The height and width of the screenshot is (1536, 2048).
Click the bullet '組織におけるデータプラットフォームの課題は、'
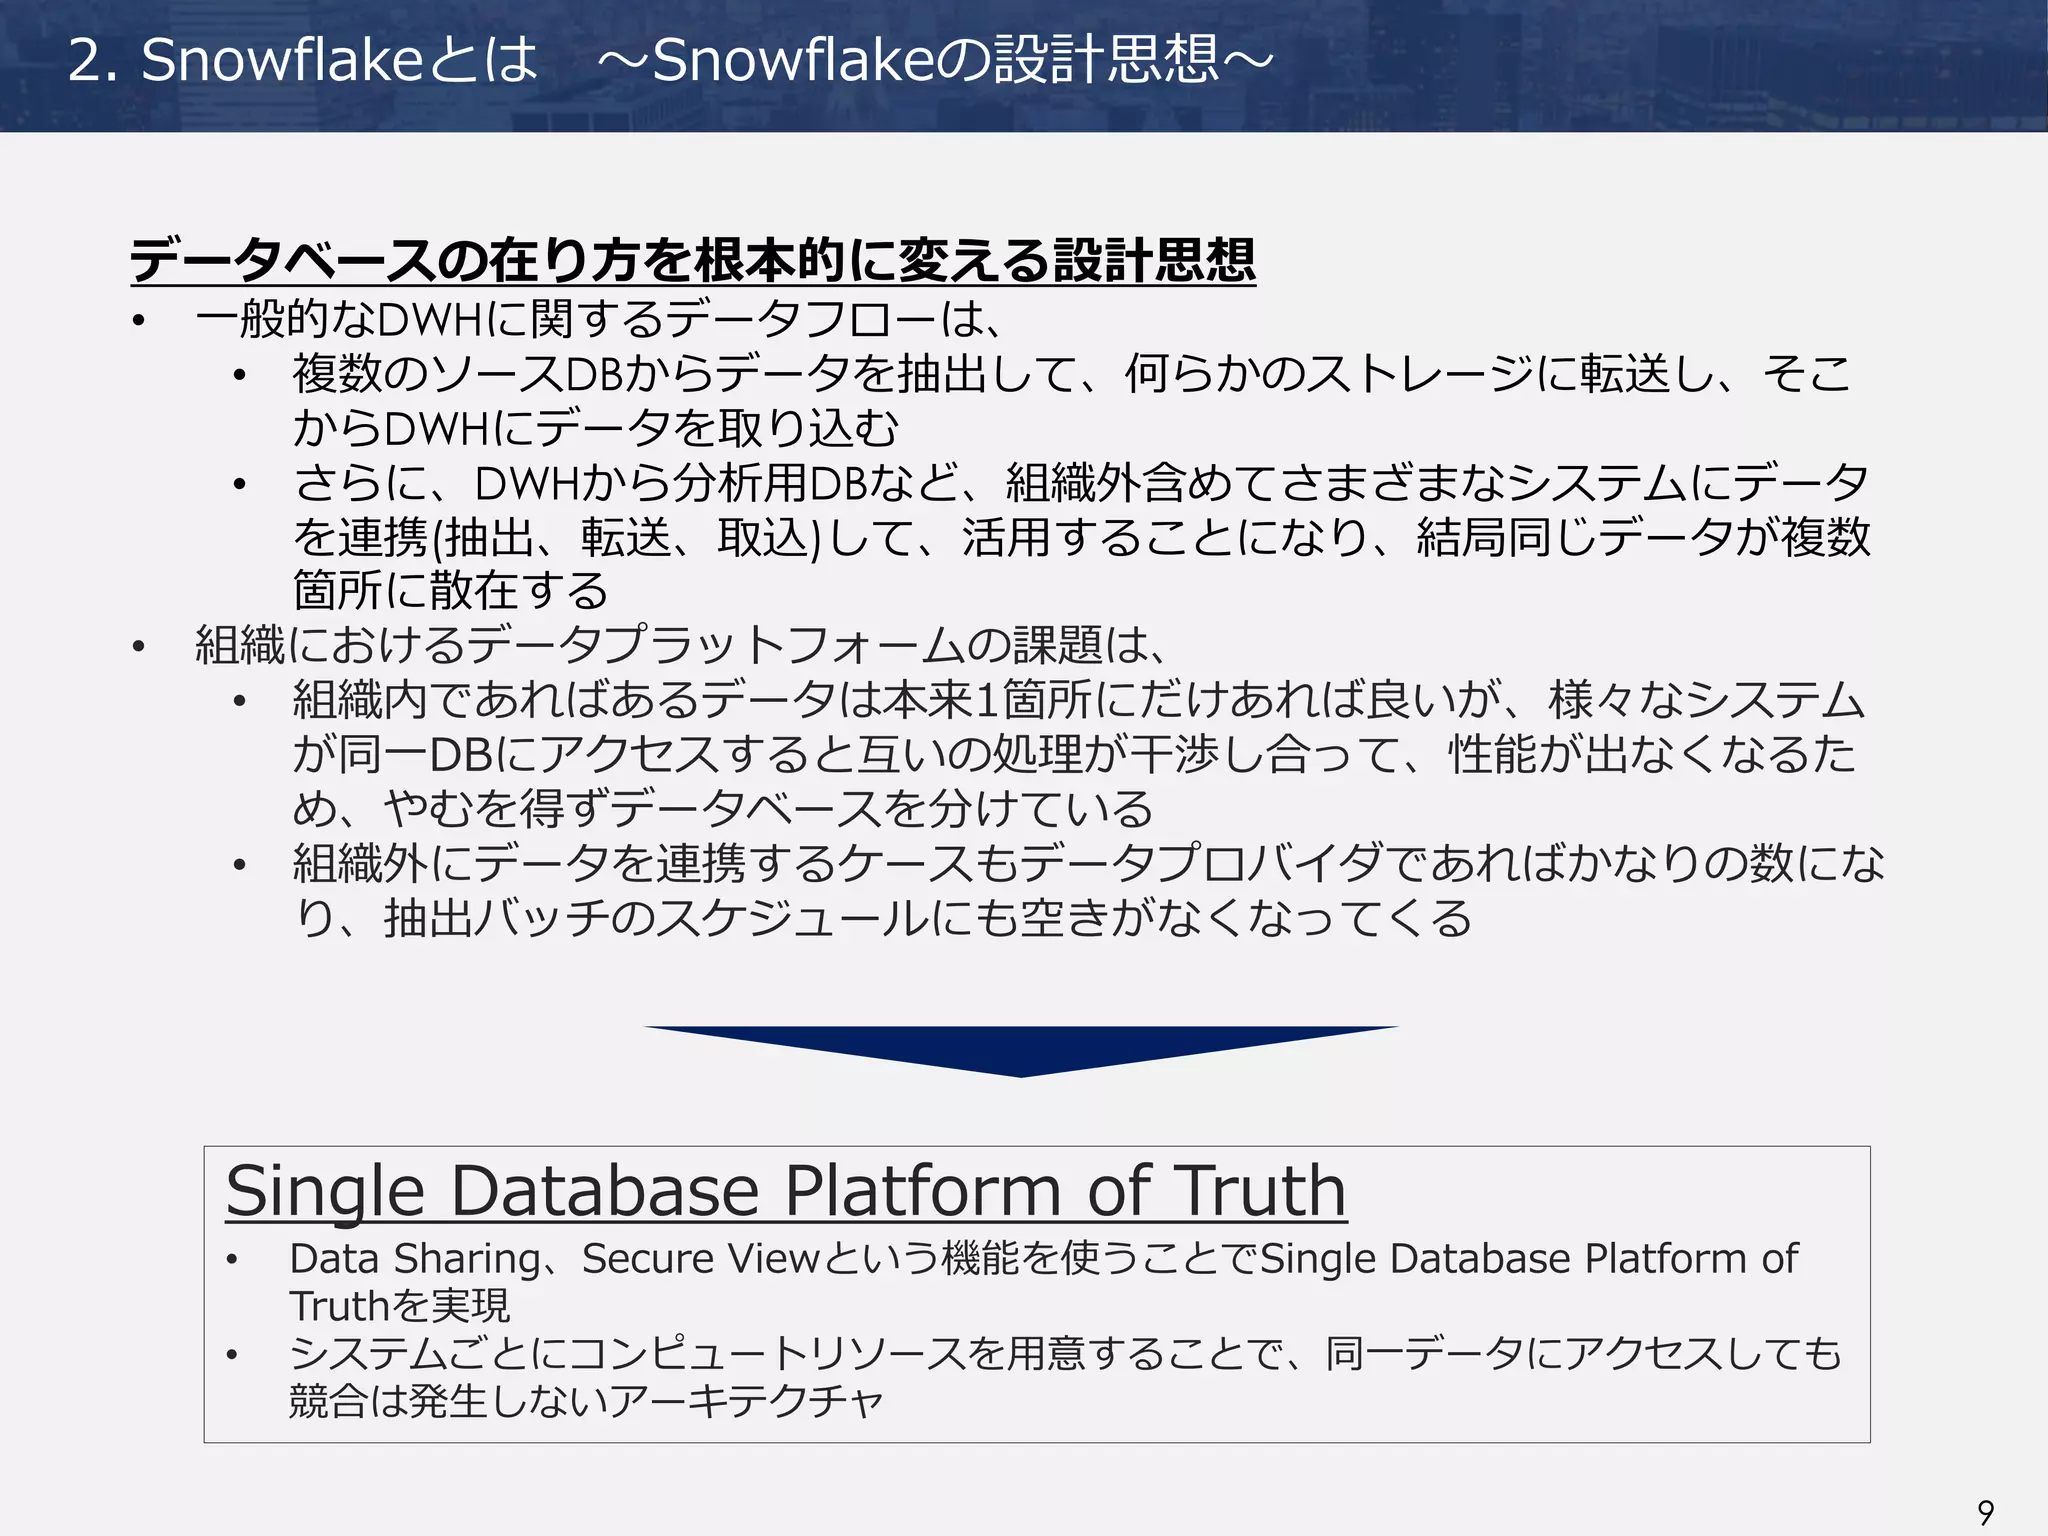pos(682,645)
